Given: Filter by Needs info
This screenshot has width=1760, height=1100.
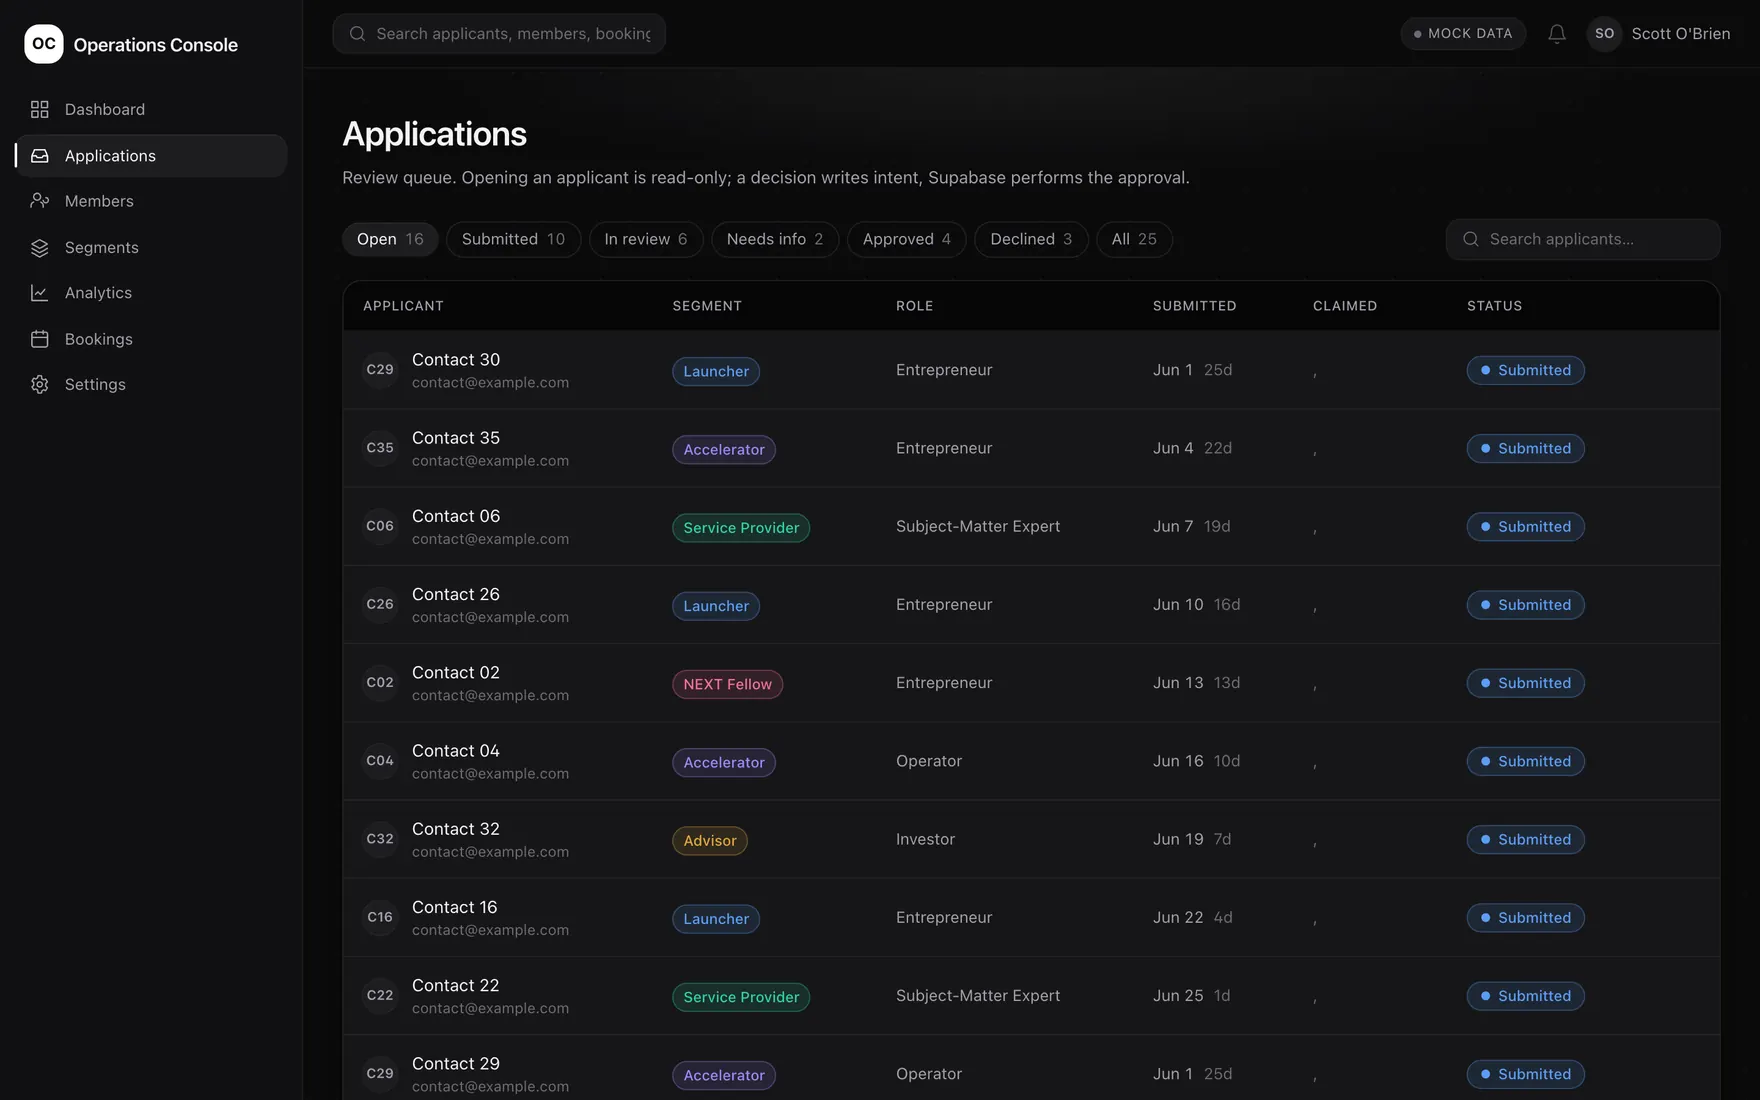Looking at the screenshot, I should pyautogui.click(x=775, y=239).
